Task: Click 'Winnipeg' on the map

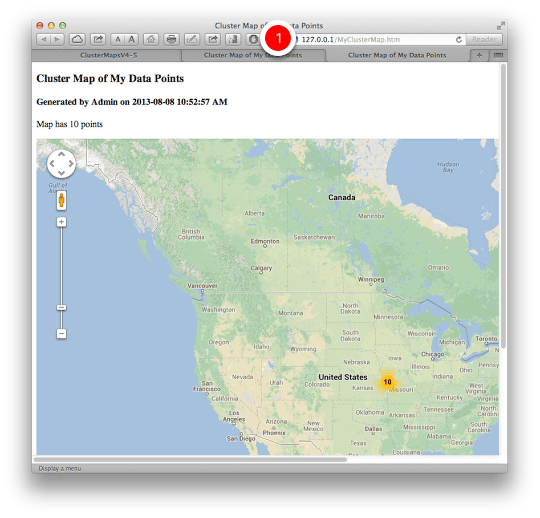Action: click(x=371, y=279)
